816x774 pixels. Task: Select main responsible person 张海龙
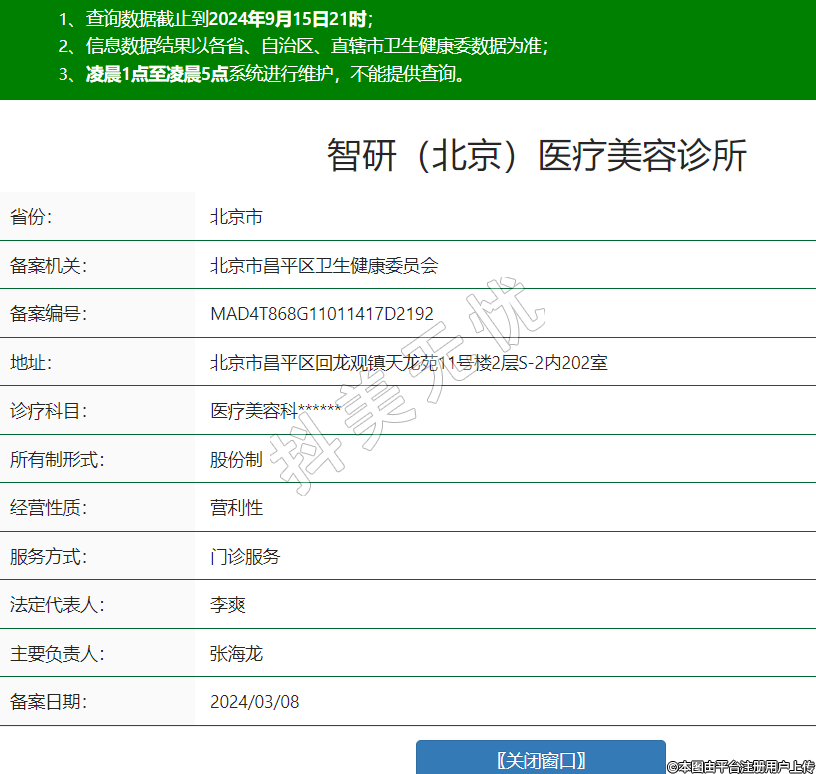[236, 654]
